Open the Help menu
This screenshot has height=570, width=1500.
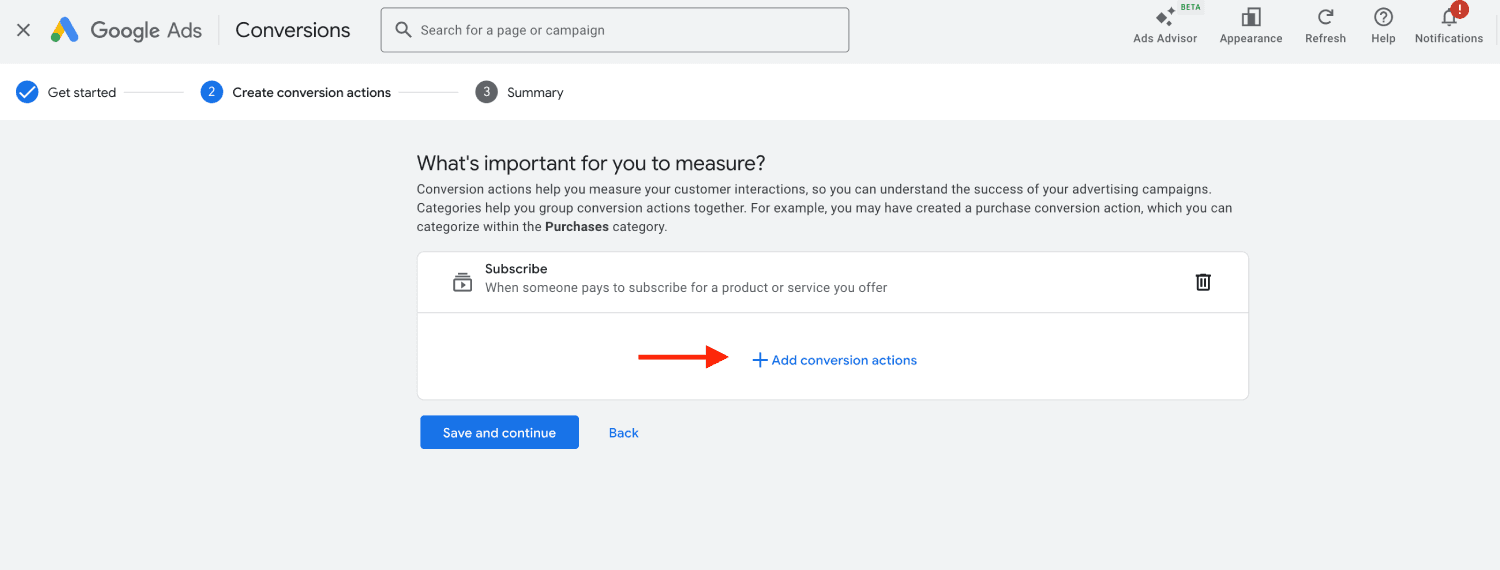[x=1384, y=25]
